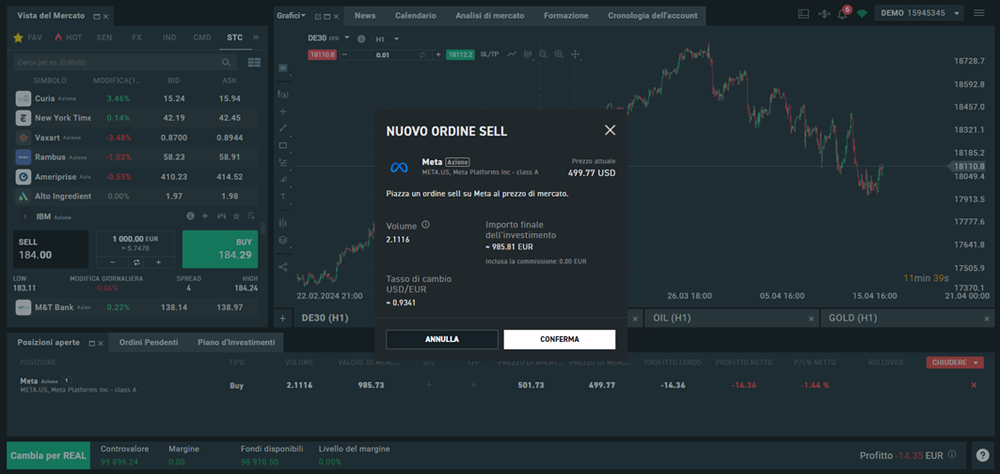This screenshot has height=474, width=1000.
Task: Open the workspace layout icon in top bar
Action: point(804,13)
